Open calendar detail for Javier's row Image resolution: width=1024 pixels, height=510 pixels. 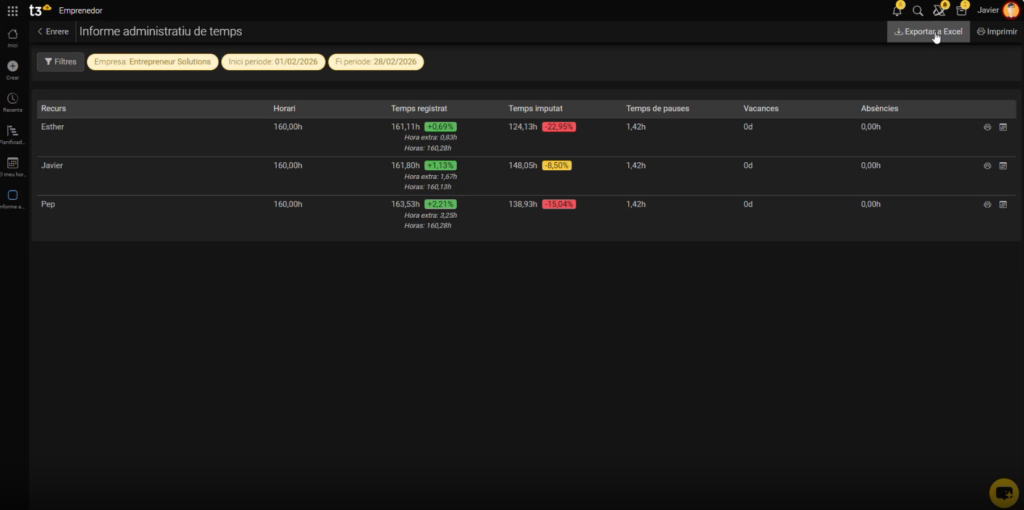coord(1003,166)
